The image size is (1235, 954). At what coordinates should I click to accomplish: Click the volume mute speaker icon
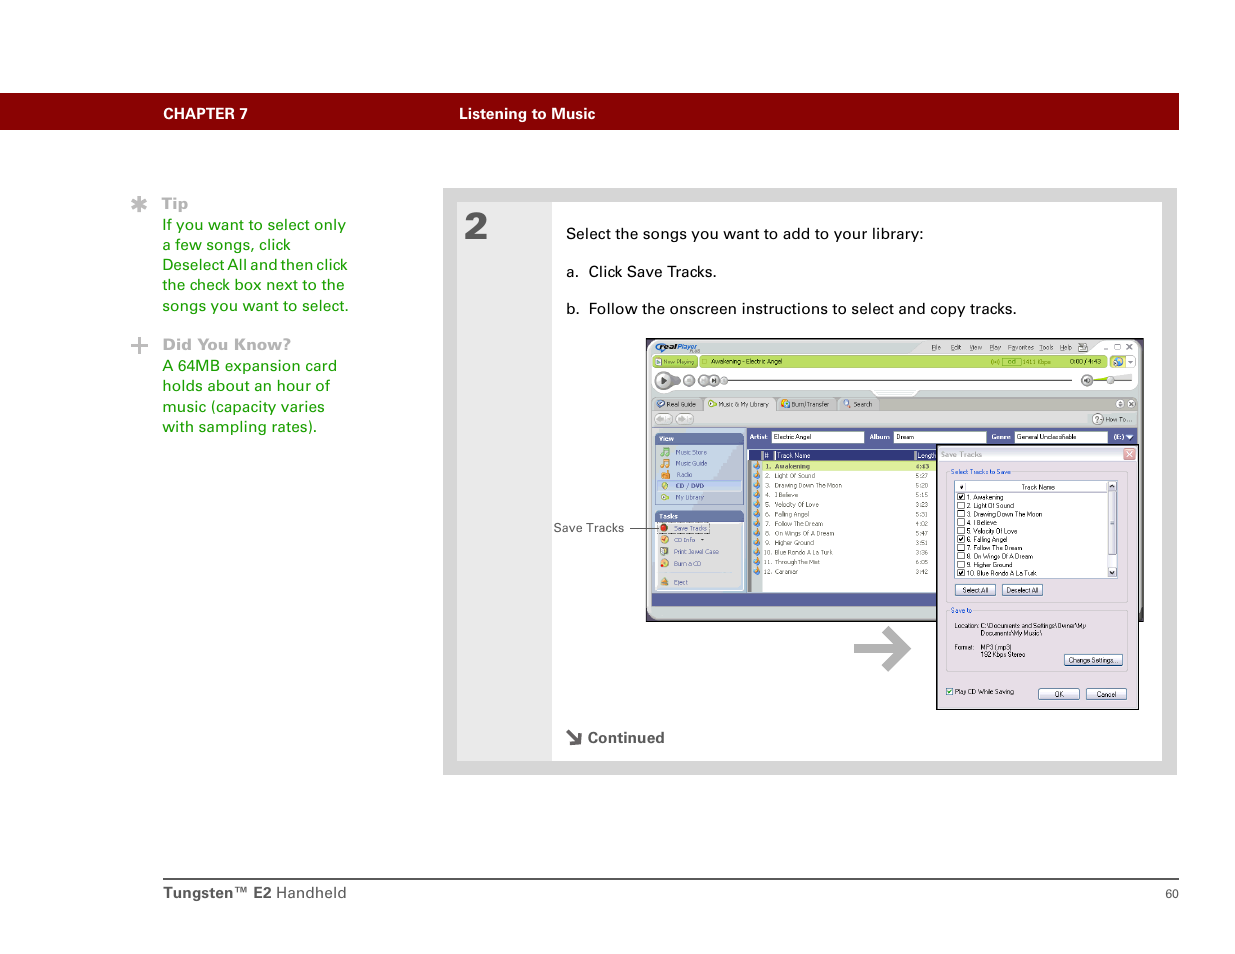1087,380
